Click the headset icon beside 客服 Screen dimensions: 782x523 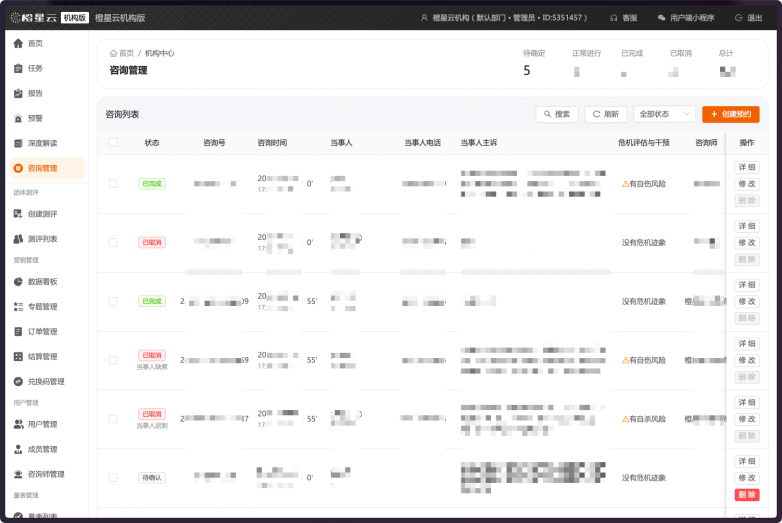[613, 18]
